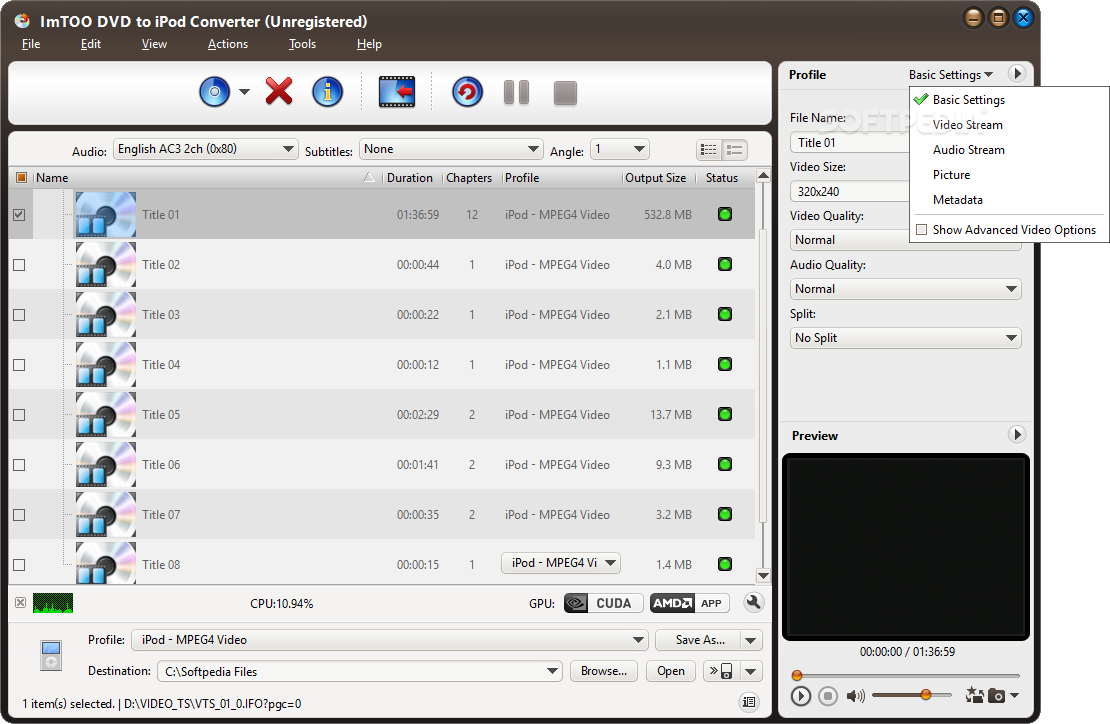Check the Title 04 checkbox
Image resolution: width=1110 pixels, height=724 pixels.
(x=19, y=365)
